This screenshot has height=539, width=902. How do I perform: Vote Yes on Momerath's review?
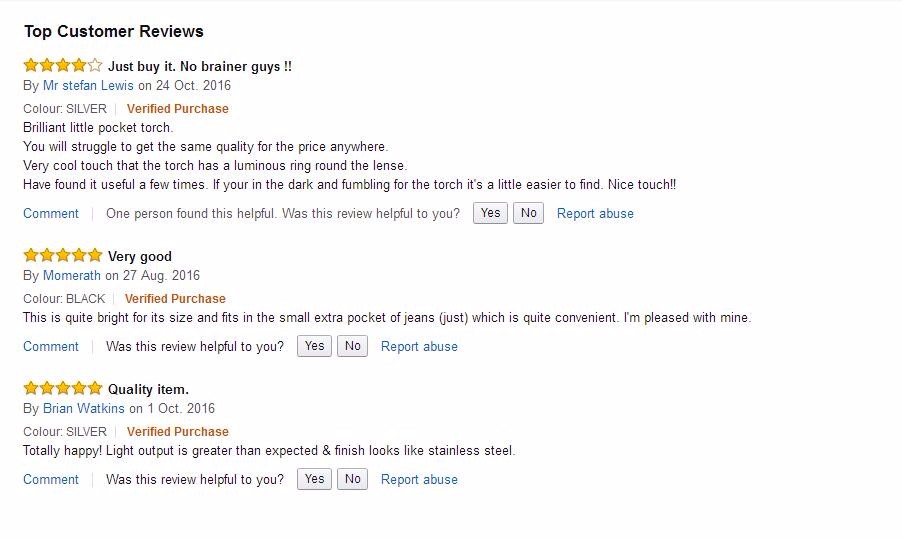pyautogui.click(x=314, y=346)
